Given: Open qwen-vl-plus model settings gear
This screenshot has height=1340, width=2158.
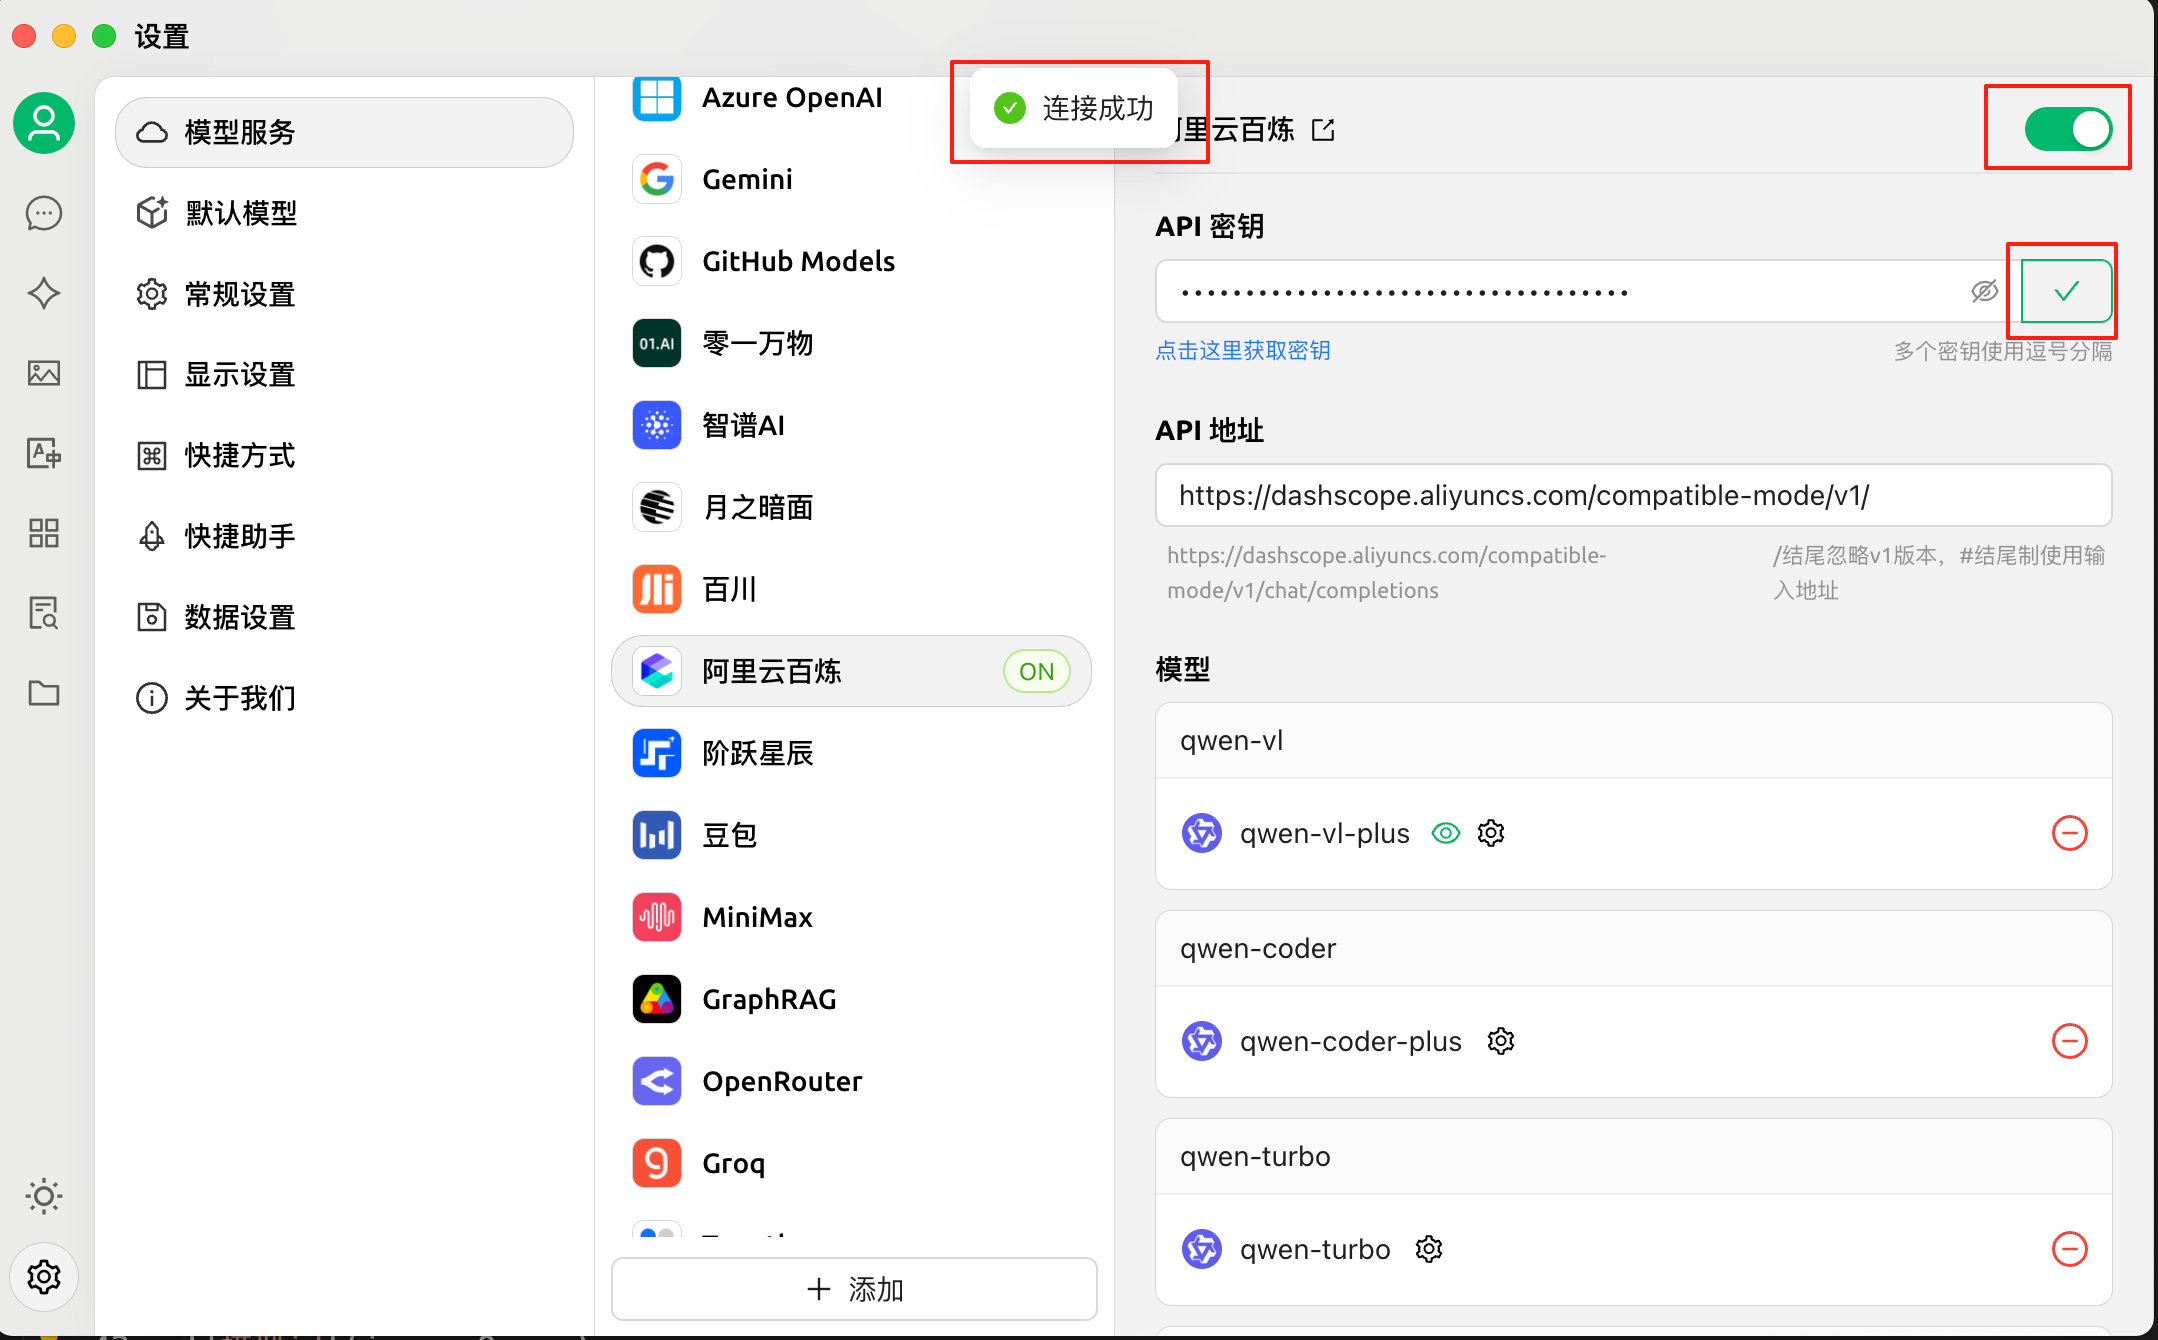Looking at the screenshot, I should tap(1491, 833).
